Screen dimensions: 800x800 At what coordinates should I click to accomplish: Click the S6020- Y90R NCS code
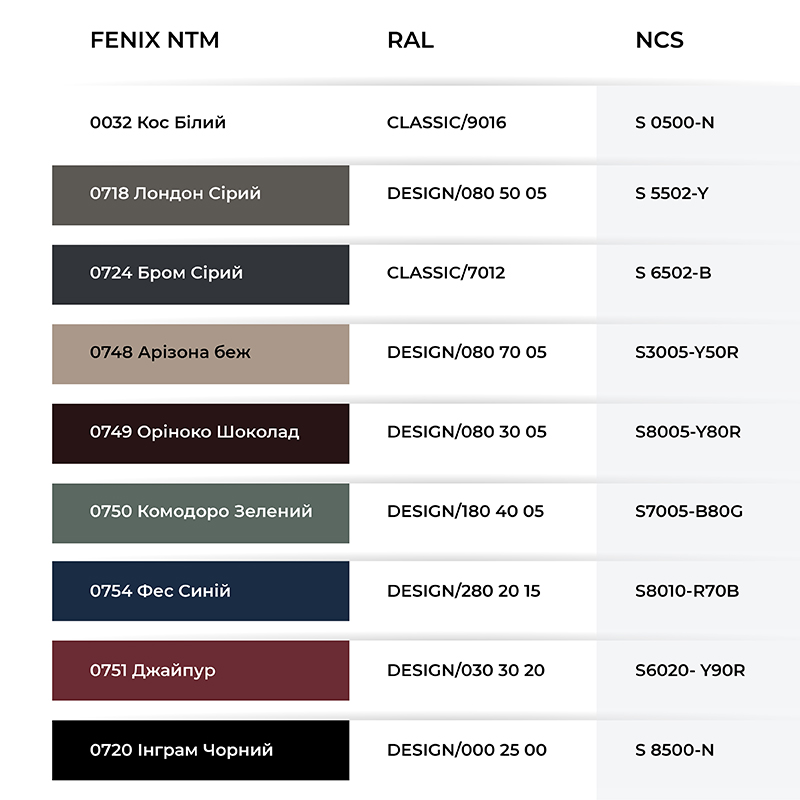click(690, 670)
